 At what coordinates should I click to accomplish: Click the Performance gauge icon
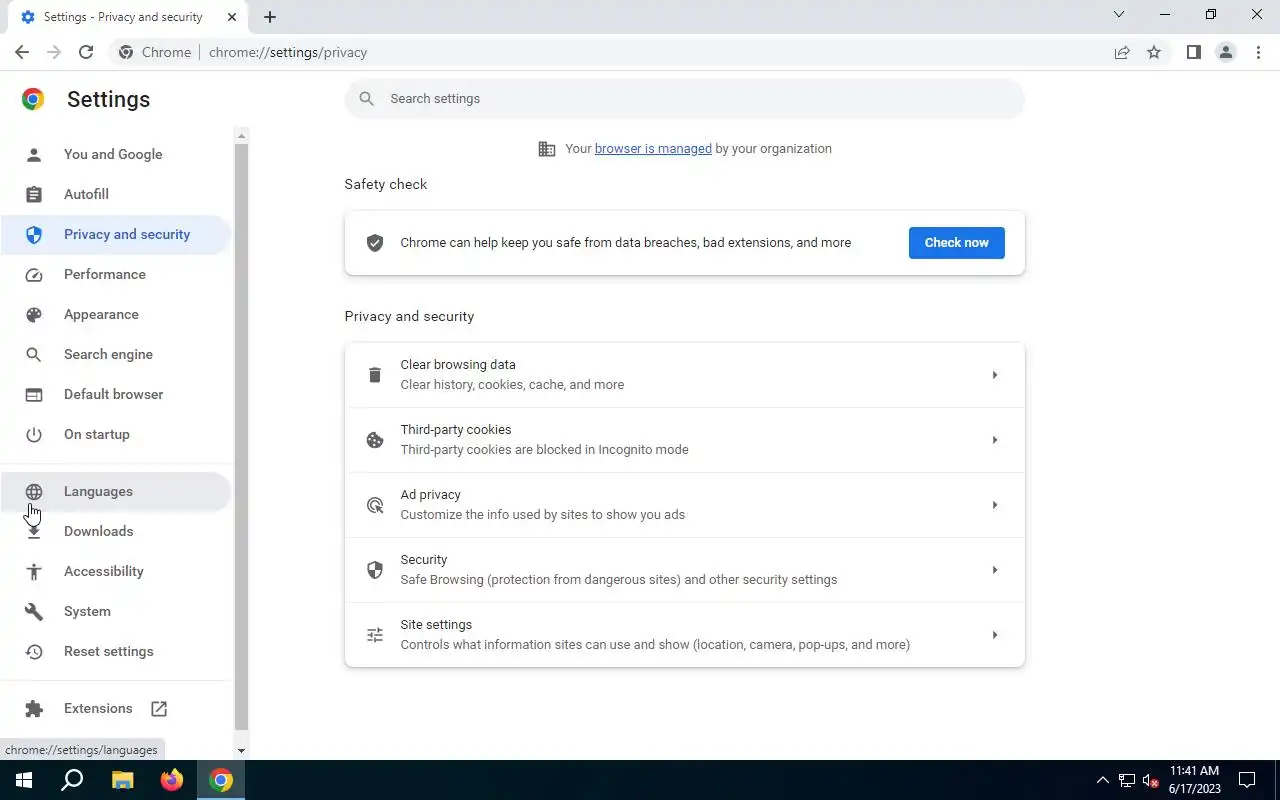[34, 274]
